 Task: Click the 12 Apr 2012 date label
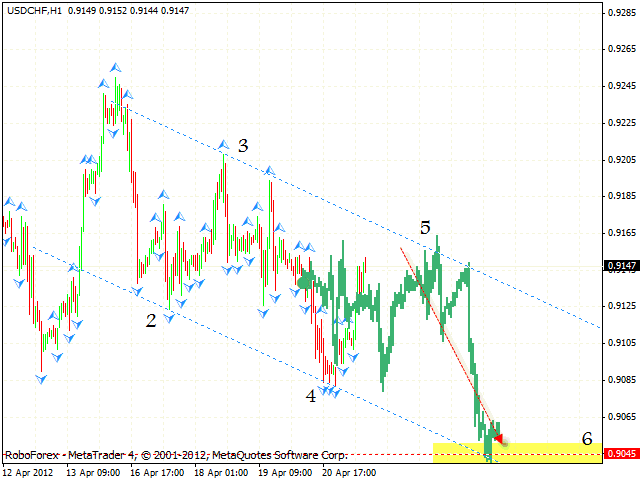pyautogui.click(x=33, y=471)
